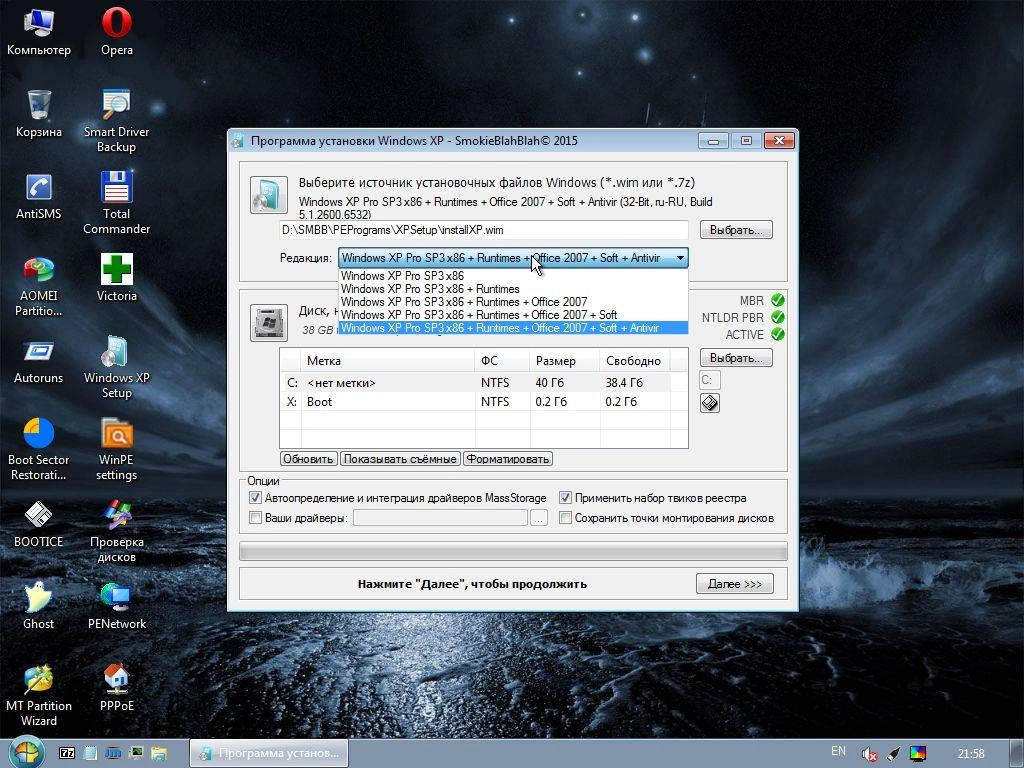
Task: Open the Корзина recycle bin
Action: (39, 113)
